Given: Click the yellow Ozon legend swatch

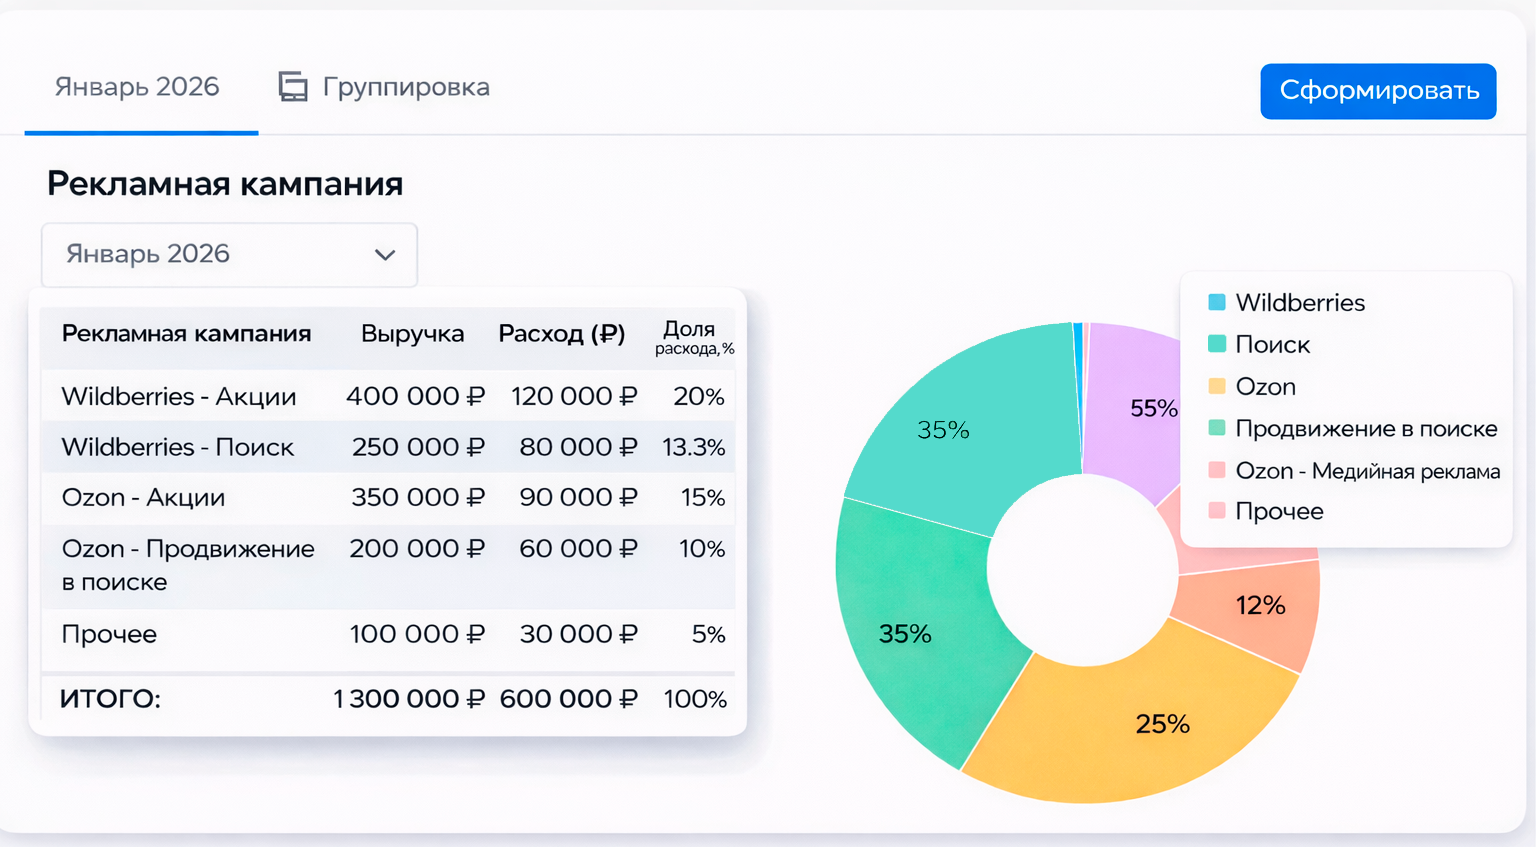Looking at the screenshot, I should [x=1217, y=386].
